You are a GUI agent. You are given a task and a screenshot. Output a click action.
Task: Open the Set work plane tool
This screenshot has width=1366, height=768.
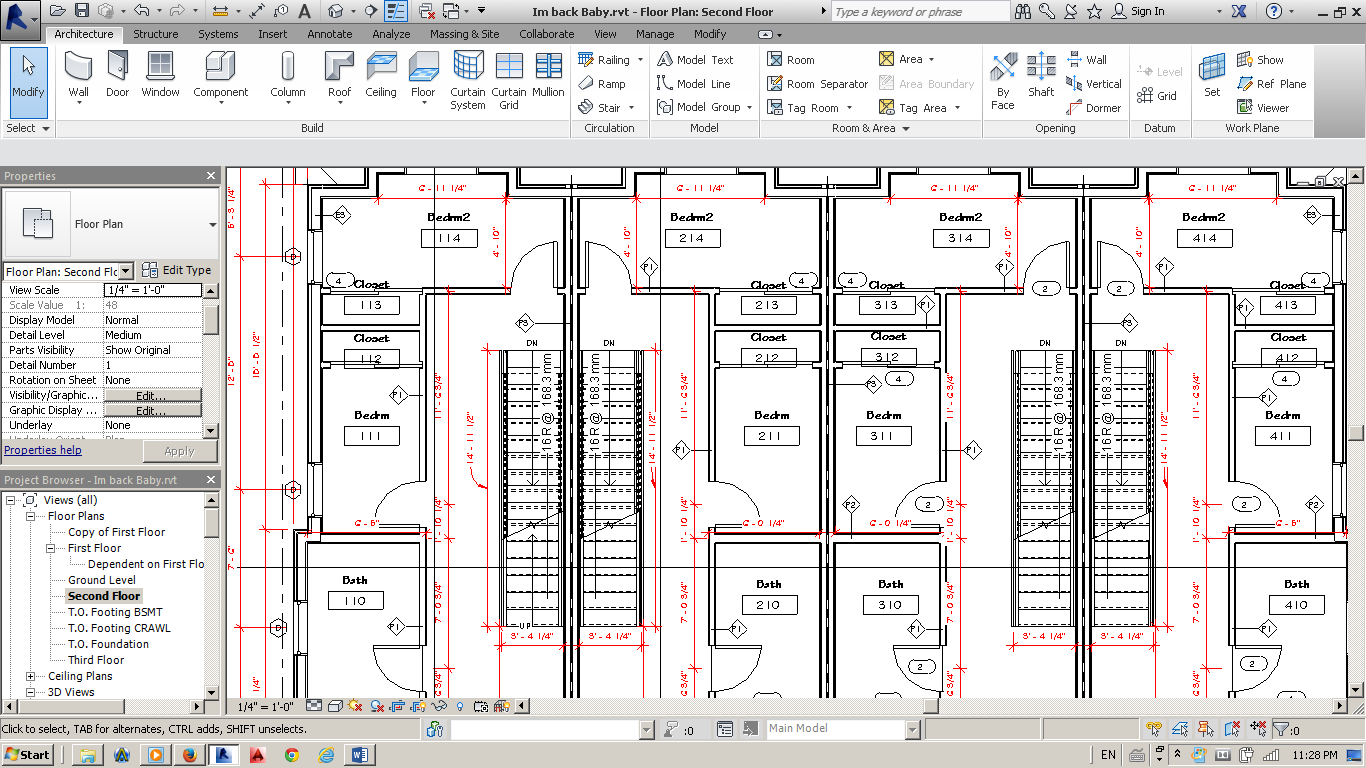[1212, 76]
